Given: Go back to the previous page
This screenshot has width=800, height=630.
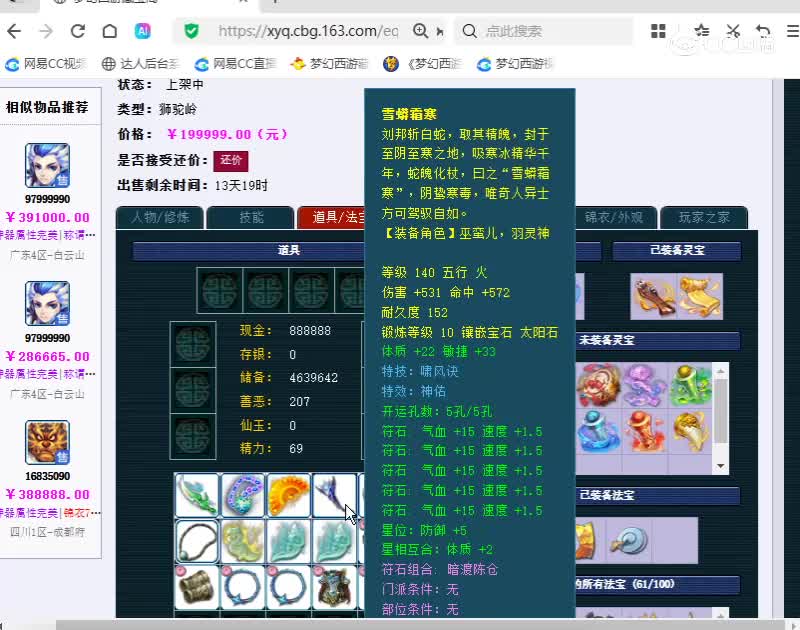Looking at the screenshot, I should [x=14, y=31].
